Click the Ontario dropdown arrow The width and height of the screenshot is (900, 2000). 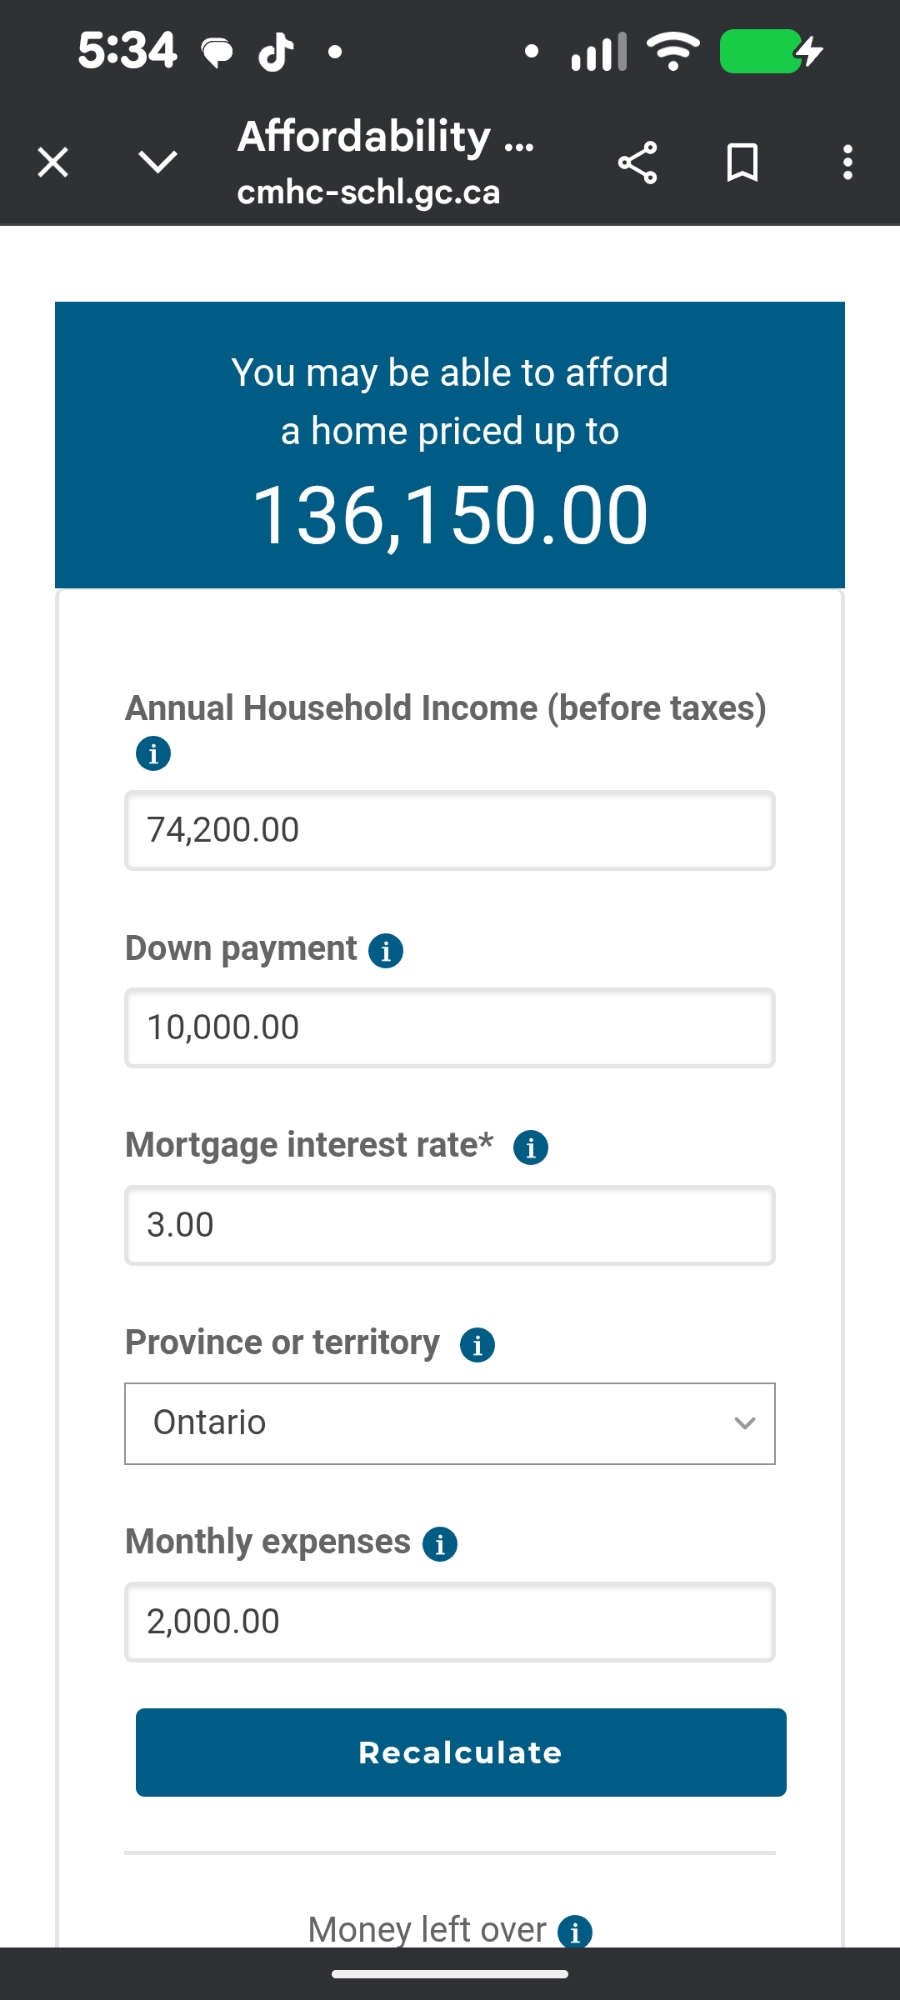tap(745, 1423)
